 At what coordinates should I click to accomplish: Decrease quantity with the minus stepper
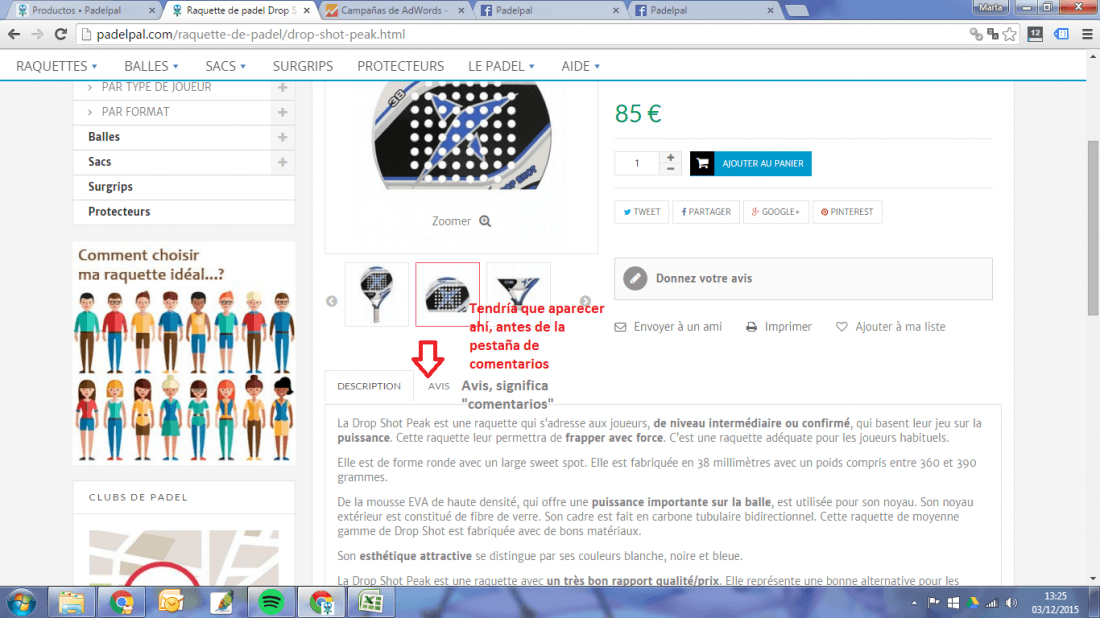pos(671,169)
